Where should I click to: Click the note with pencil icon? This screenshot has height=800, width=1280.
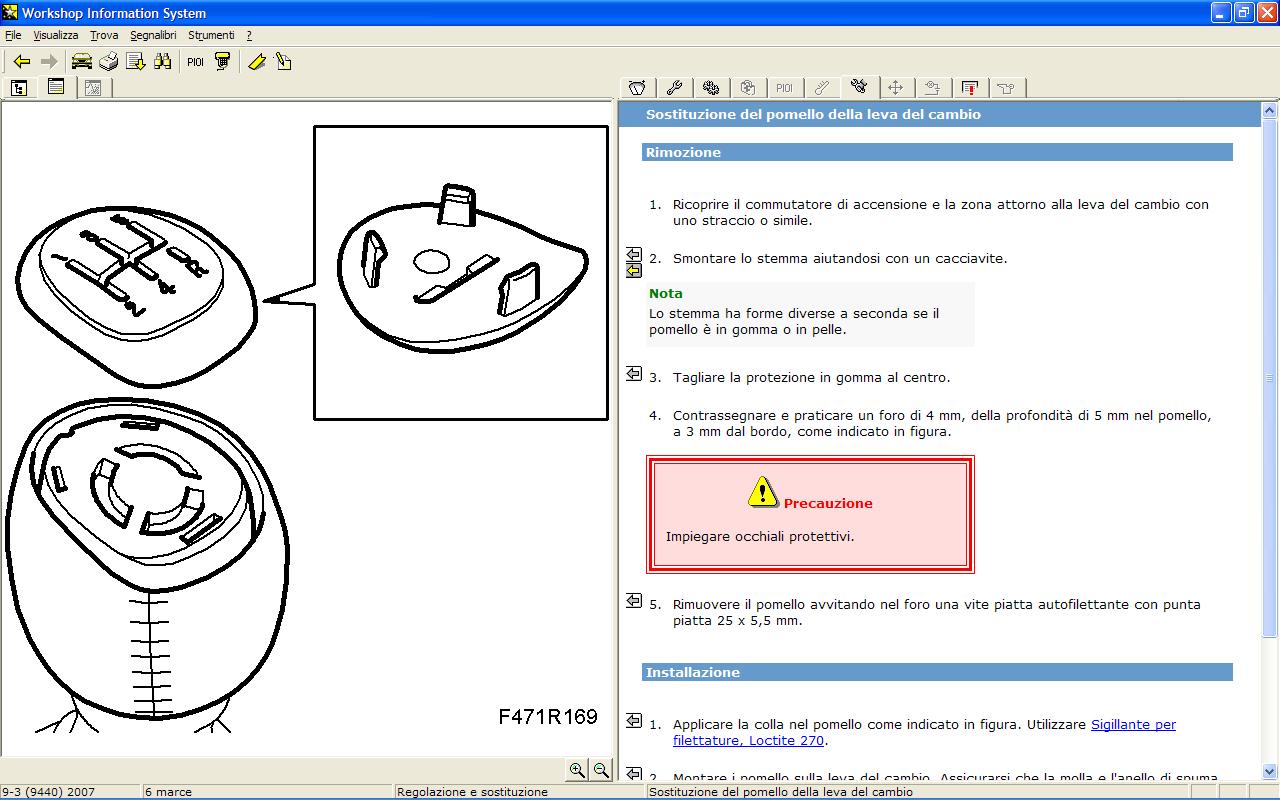[284, 62]
